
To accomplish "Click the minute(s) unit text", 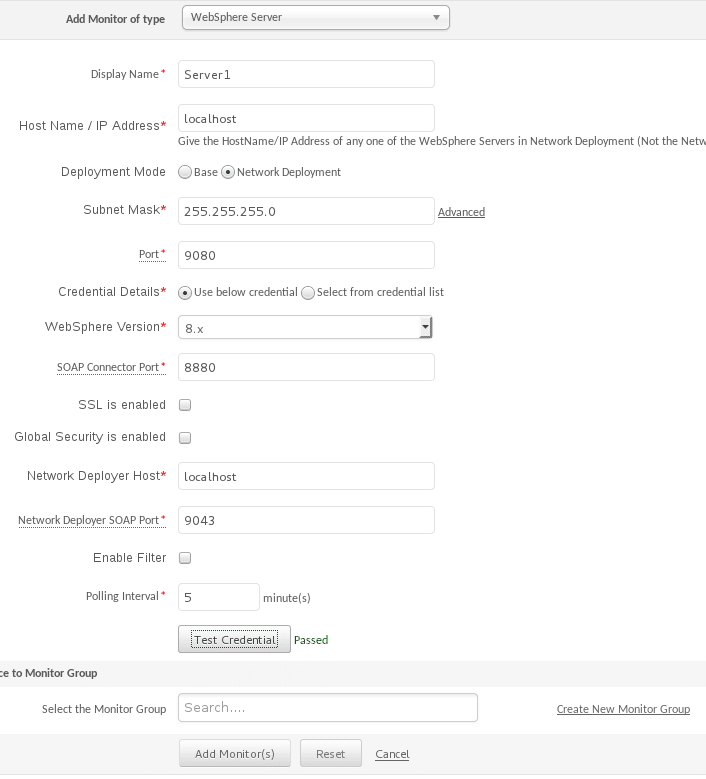I will coord(287,598).
